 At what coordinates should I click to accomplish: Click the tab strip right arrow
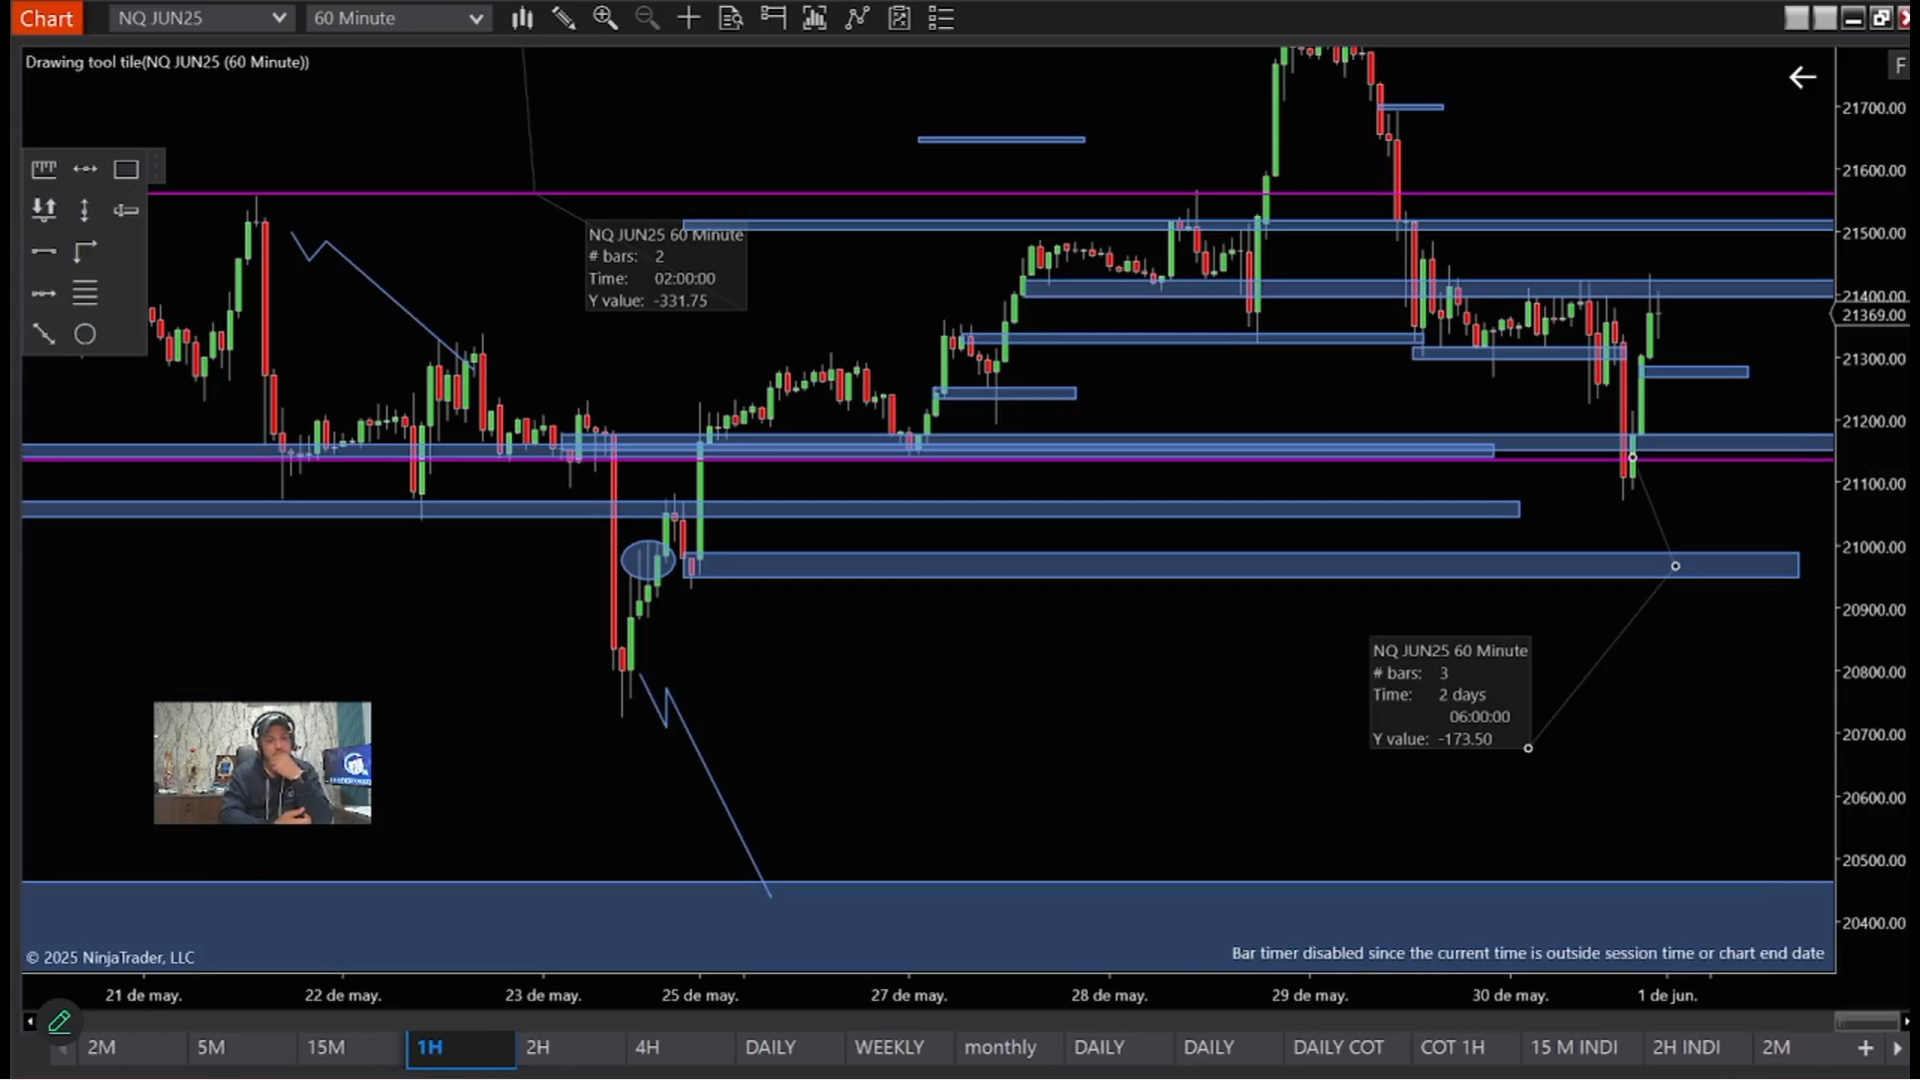(x=1897, y=1048)
